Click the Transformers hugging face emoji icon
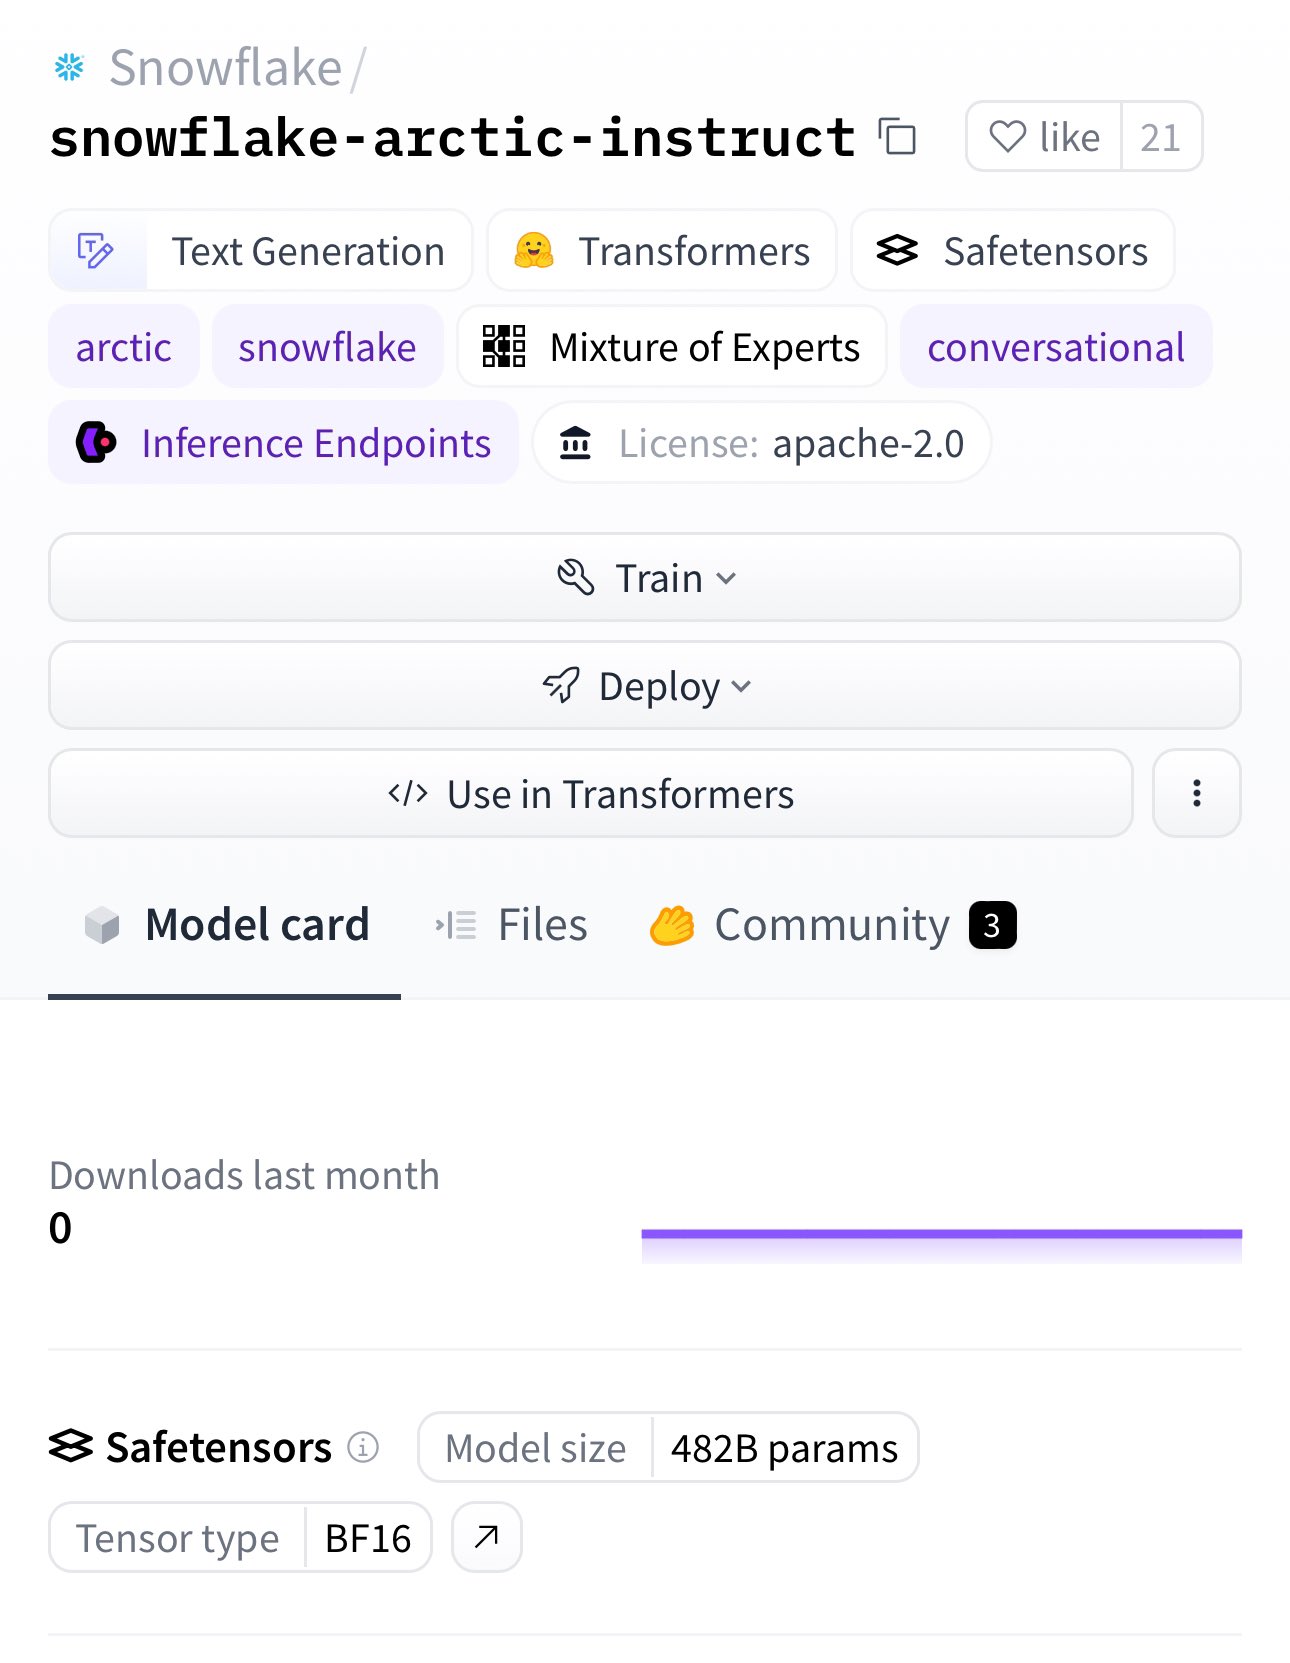The width and height of the screenshot is (1290, 1663). [534, 251]
